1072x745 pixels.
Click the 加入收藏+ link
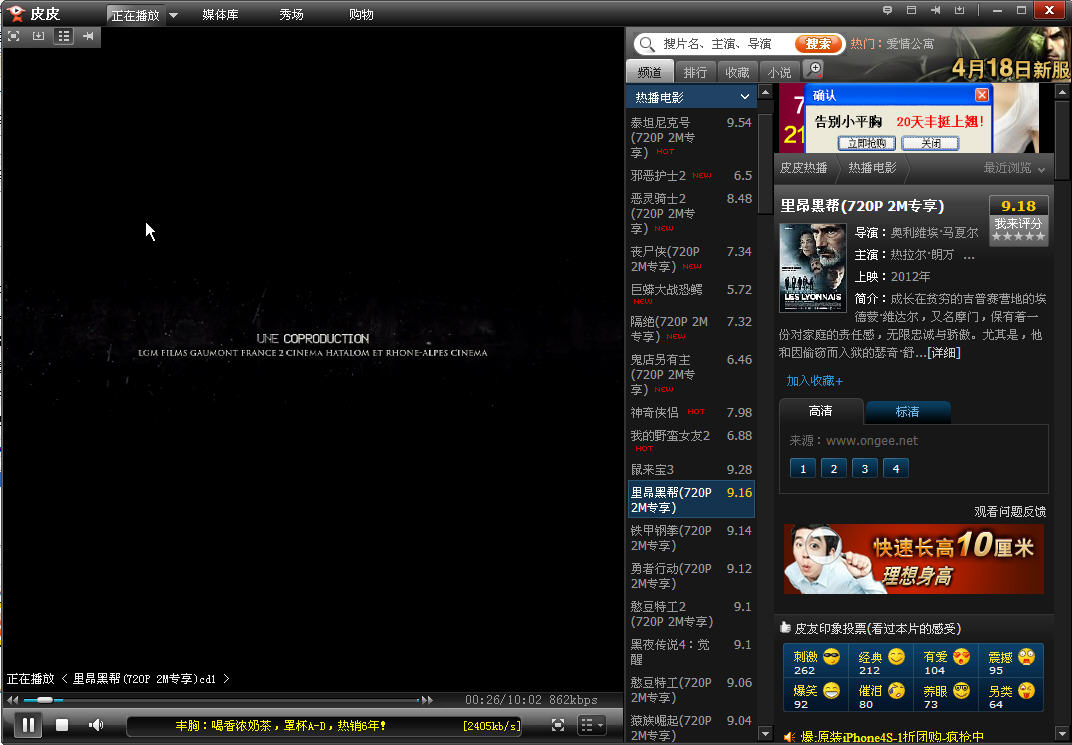814,381
